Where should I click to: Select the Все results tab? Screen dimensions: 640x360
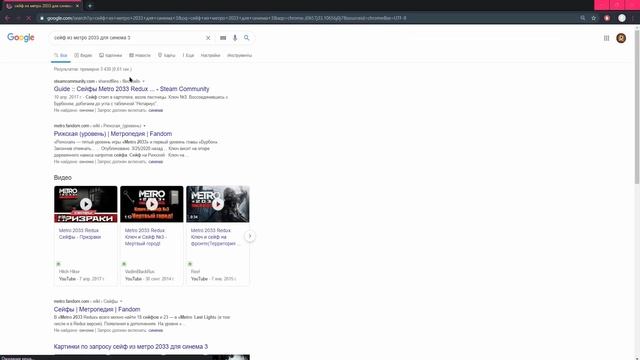point(61,55)
